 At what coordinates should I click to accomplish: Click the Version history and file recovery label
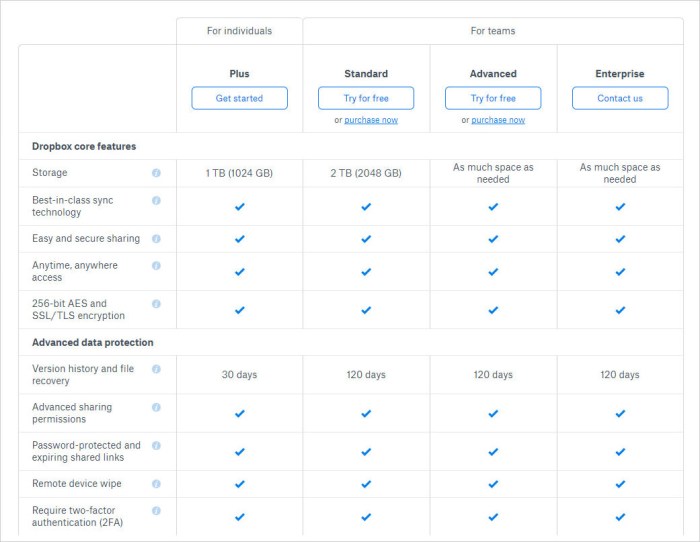pos(83,375)
